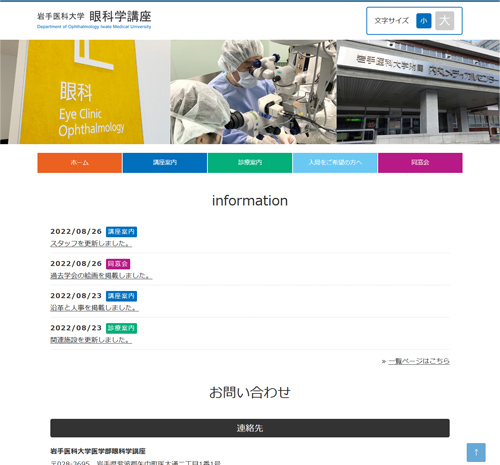Click the 講座案内 tag beside スタッフを更新しました
500x465 pixels.
tap(121, 232)
